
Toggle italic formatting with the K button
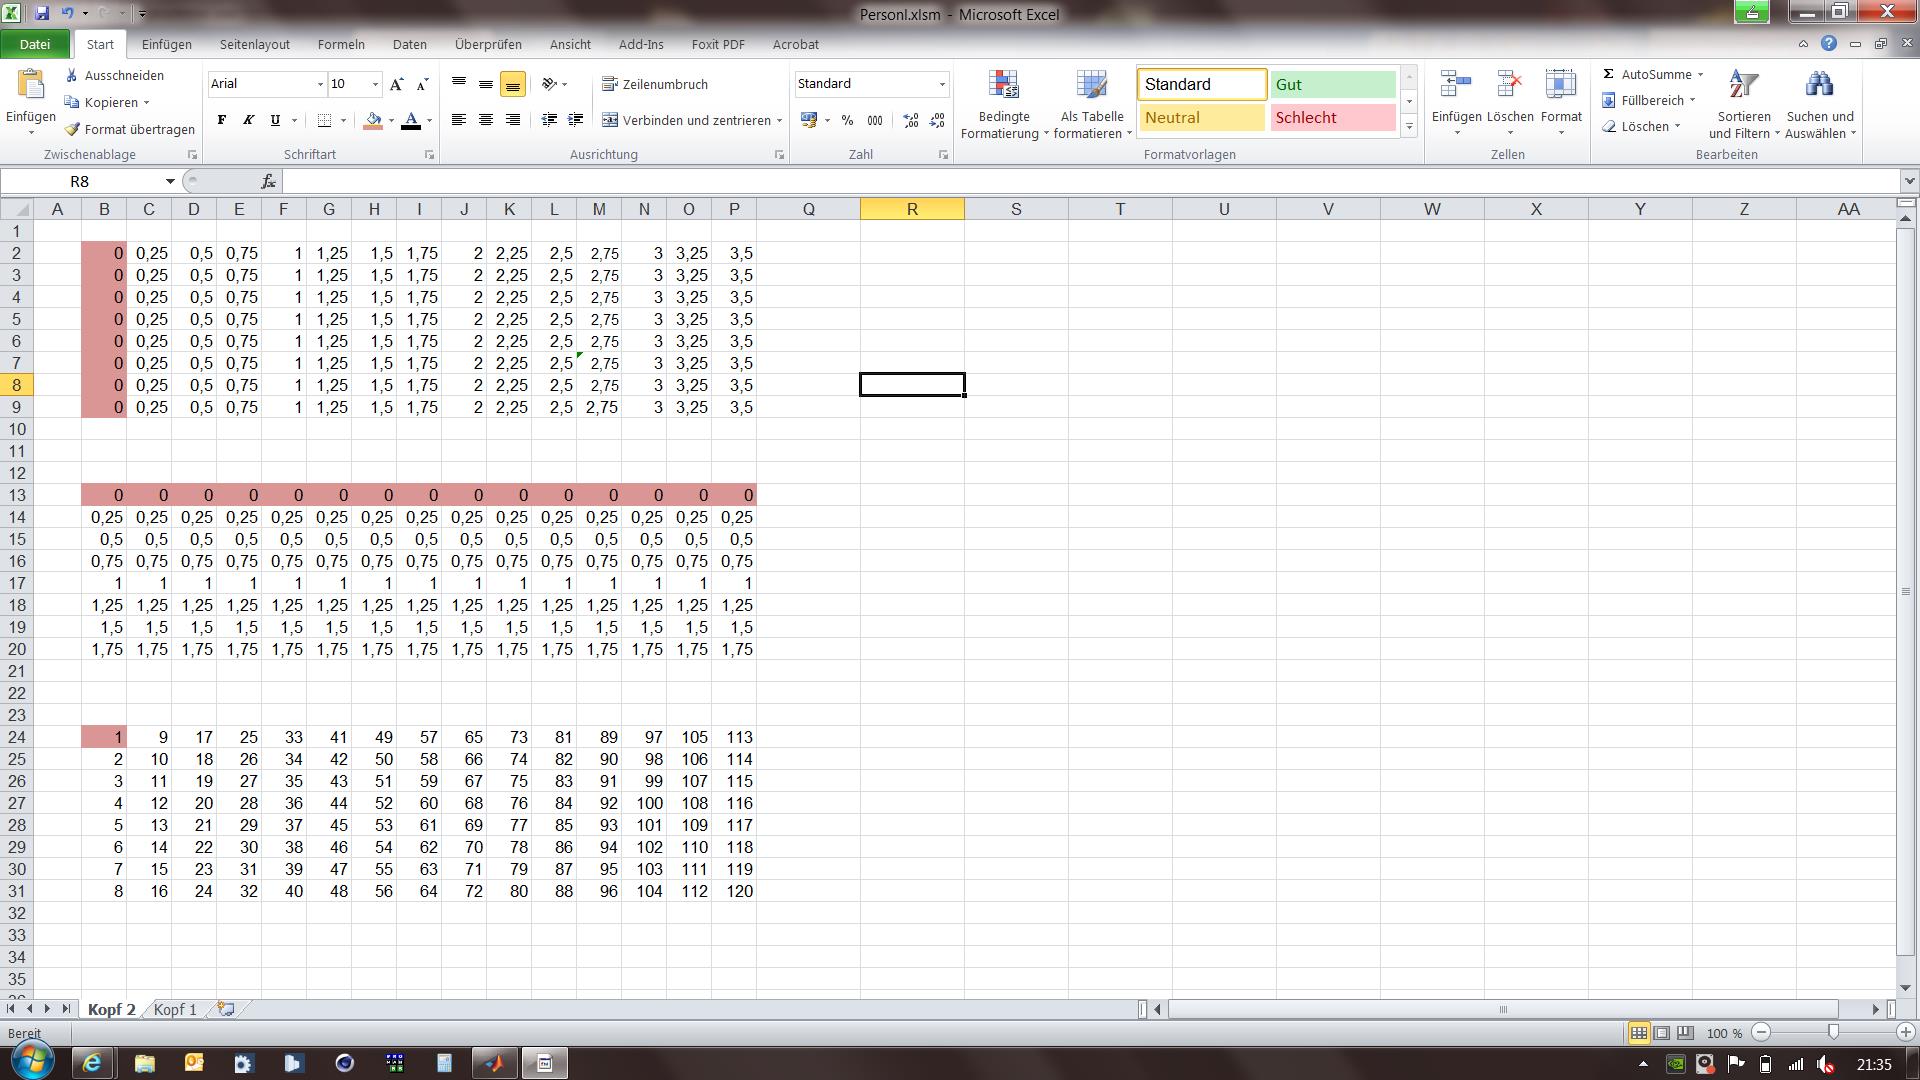[x=248, y=120]
